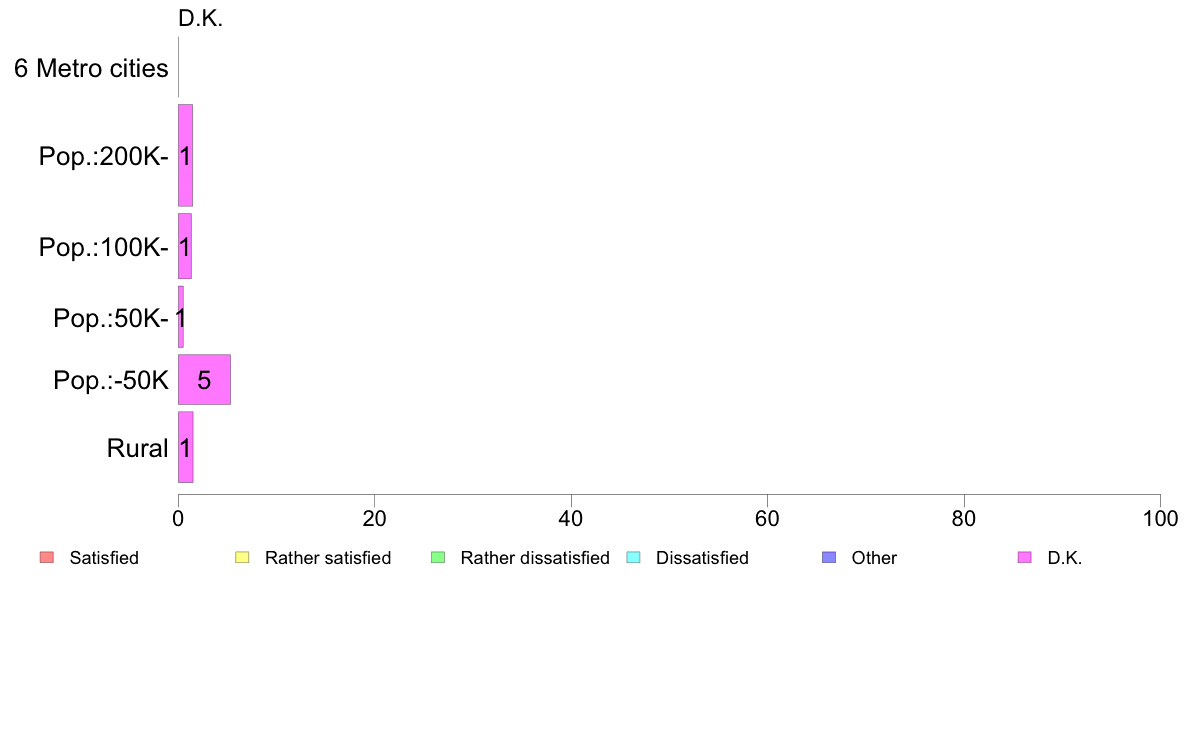Viewport: 1188px width, 736px height.
Task: Click the Pop.:-50K category label
Action: (x=111, y=380)
